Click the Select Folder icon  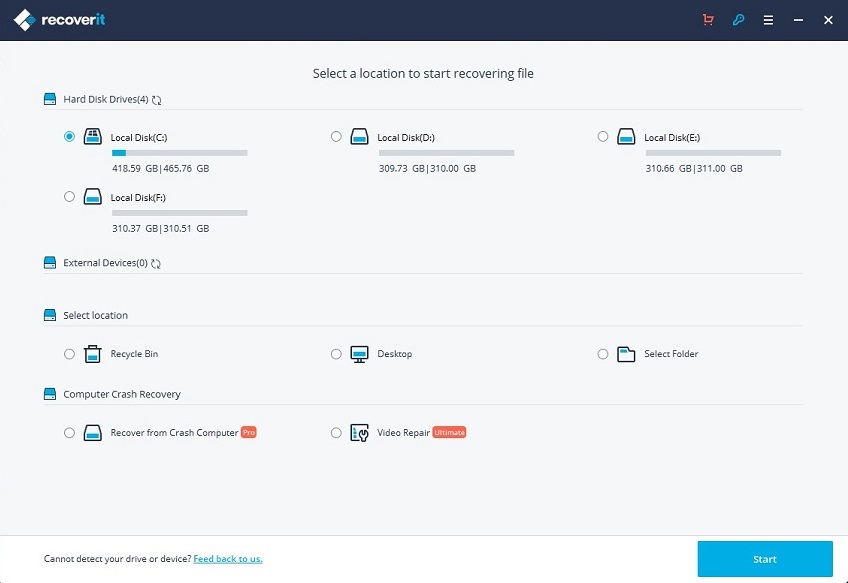coord(626,354)
